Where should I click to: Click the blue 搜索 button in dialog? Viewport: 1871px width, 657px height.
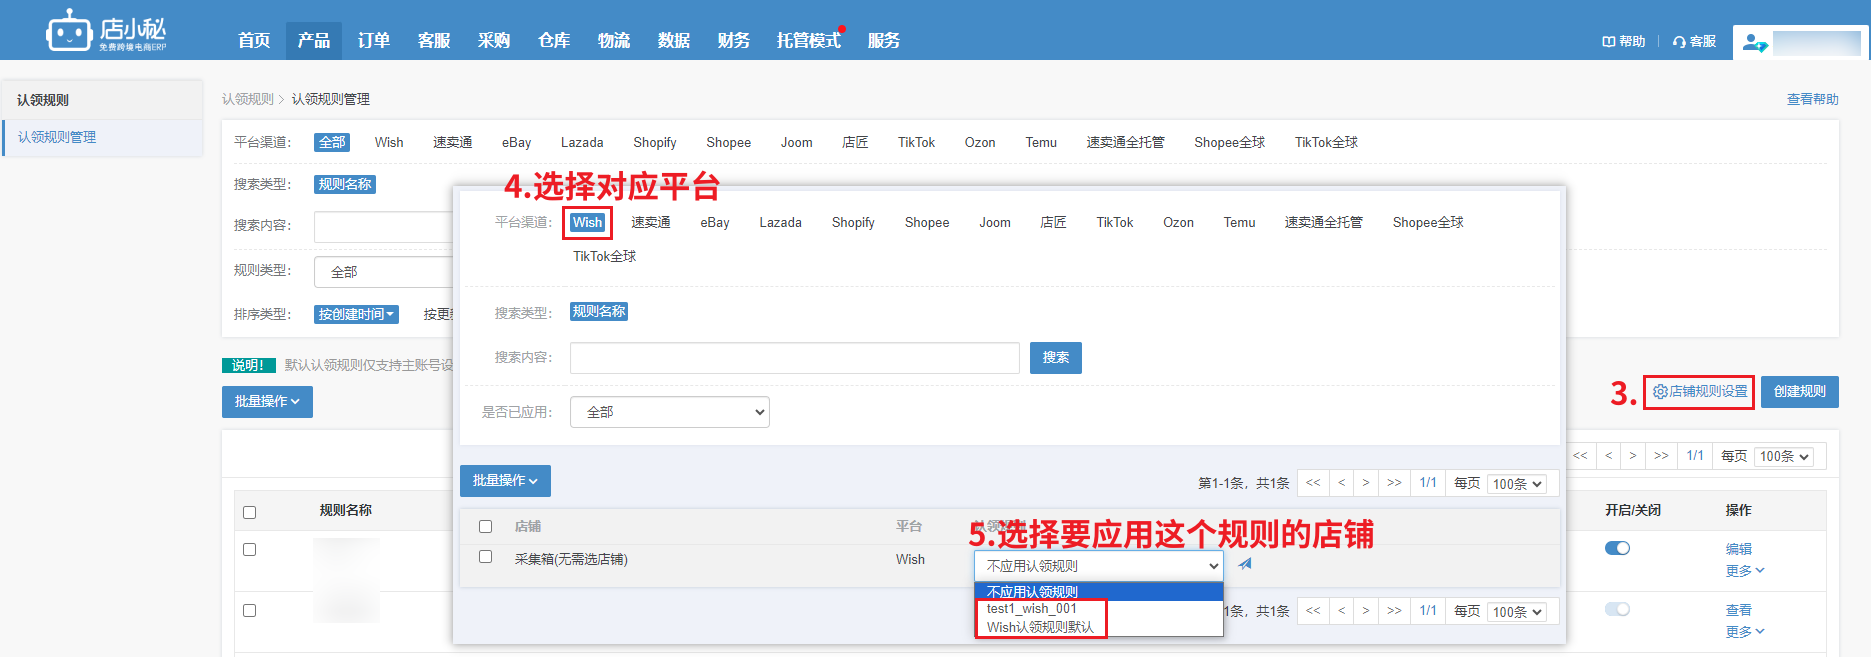point(1056,357)
